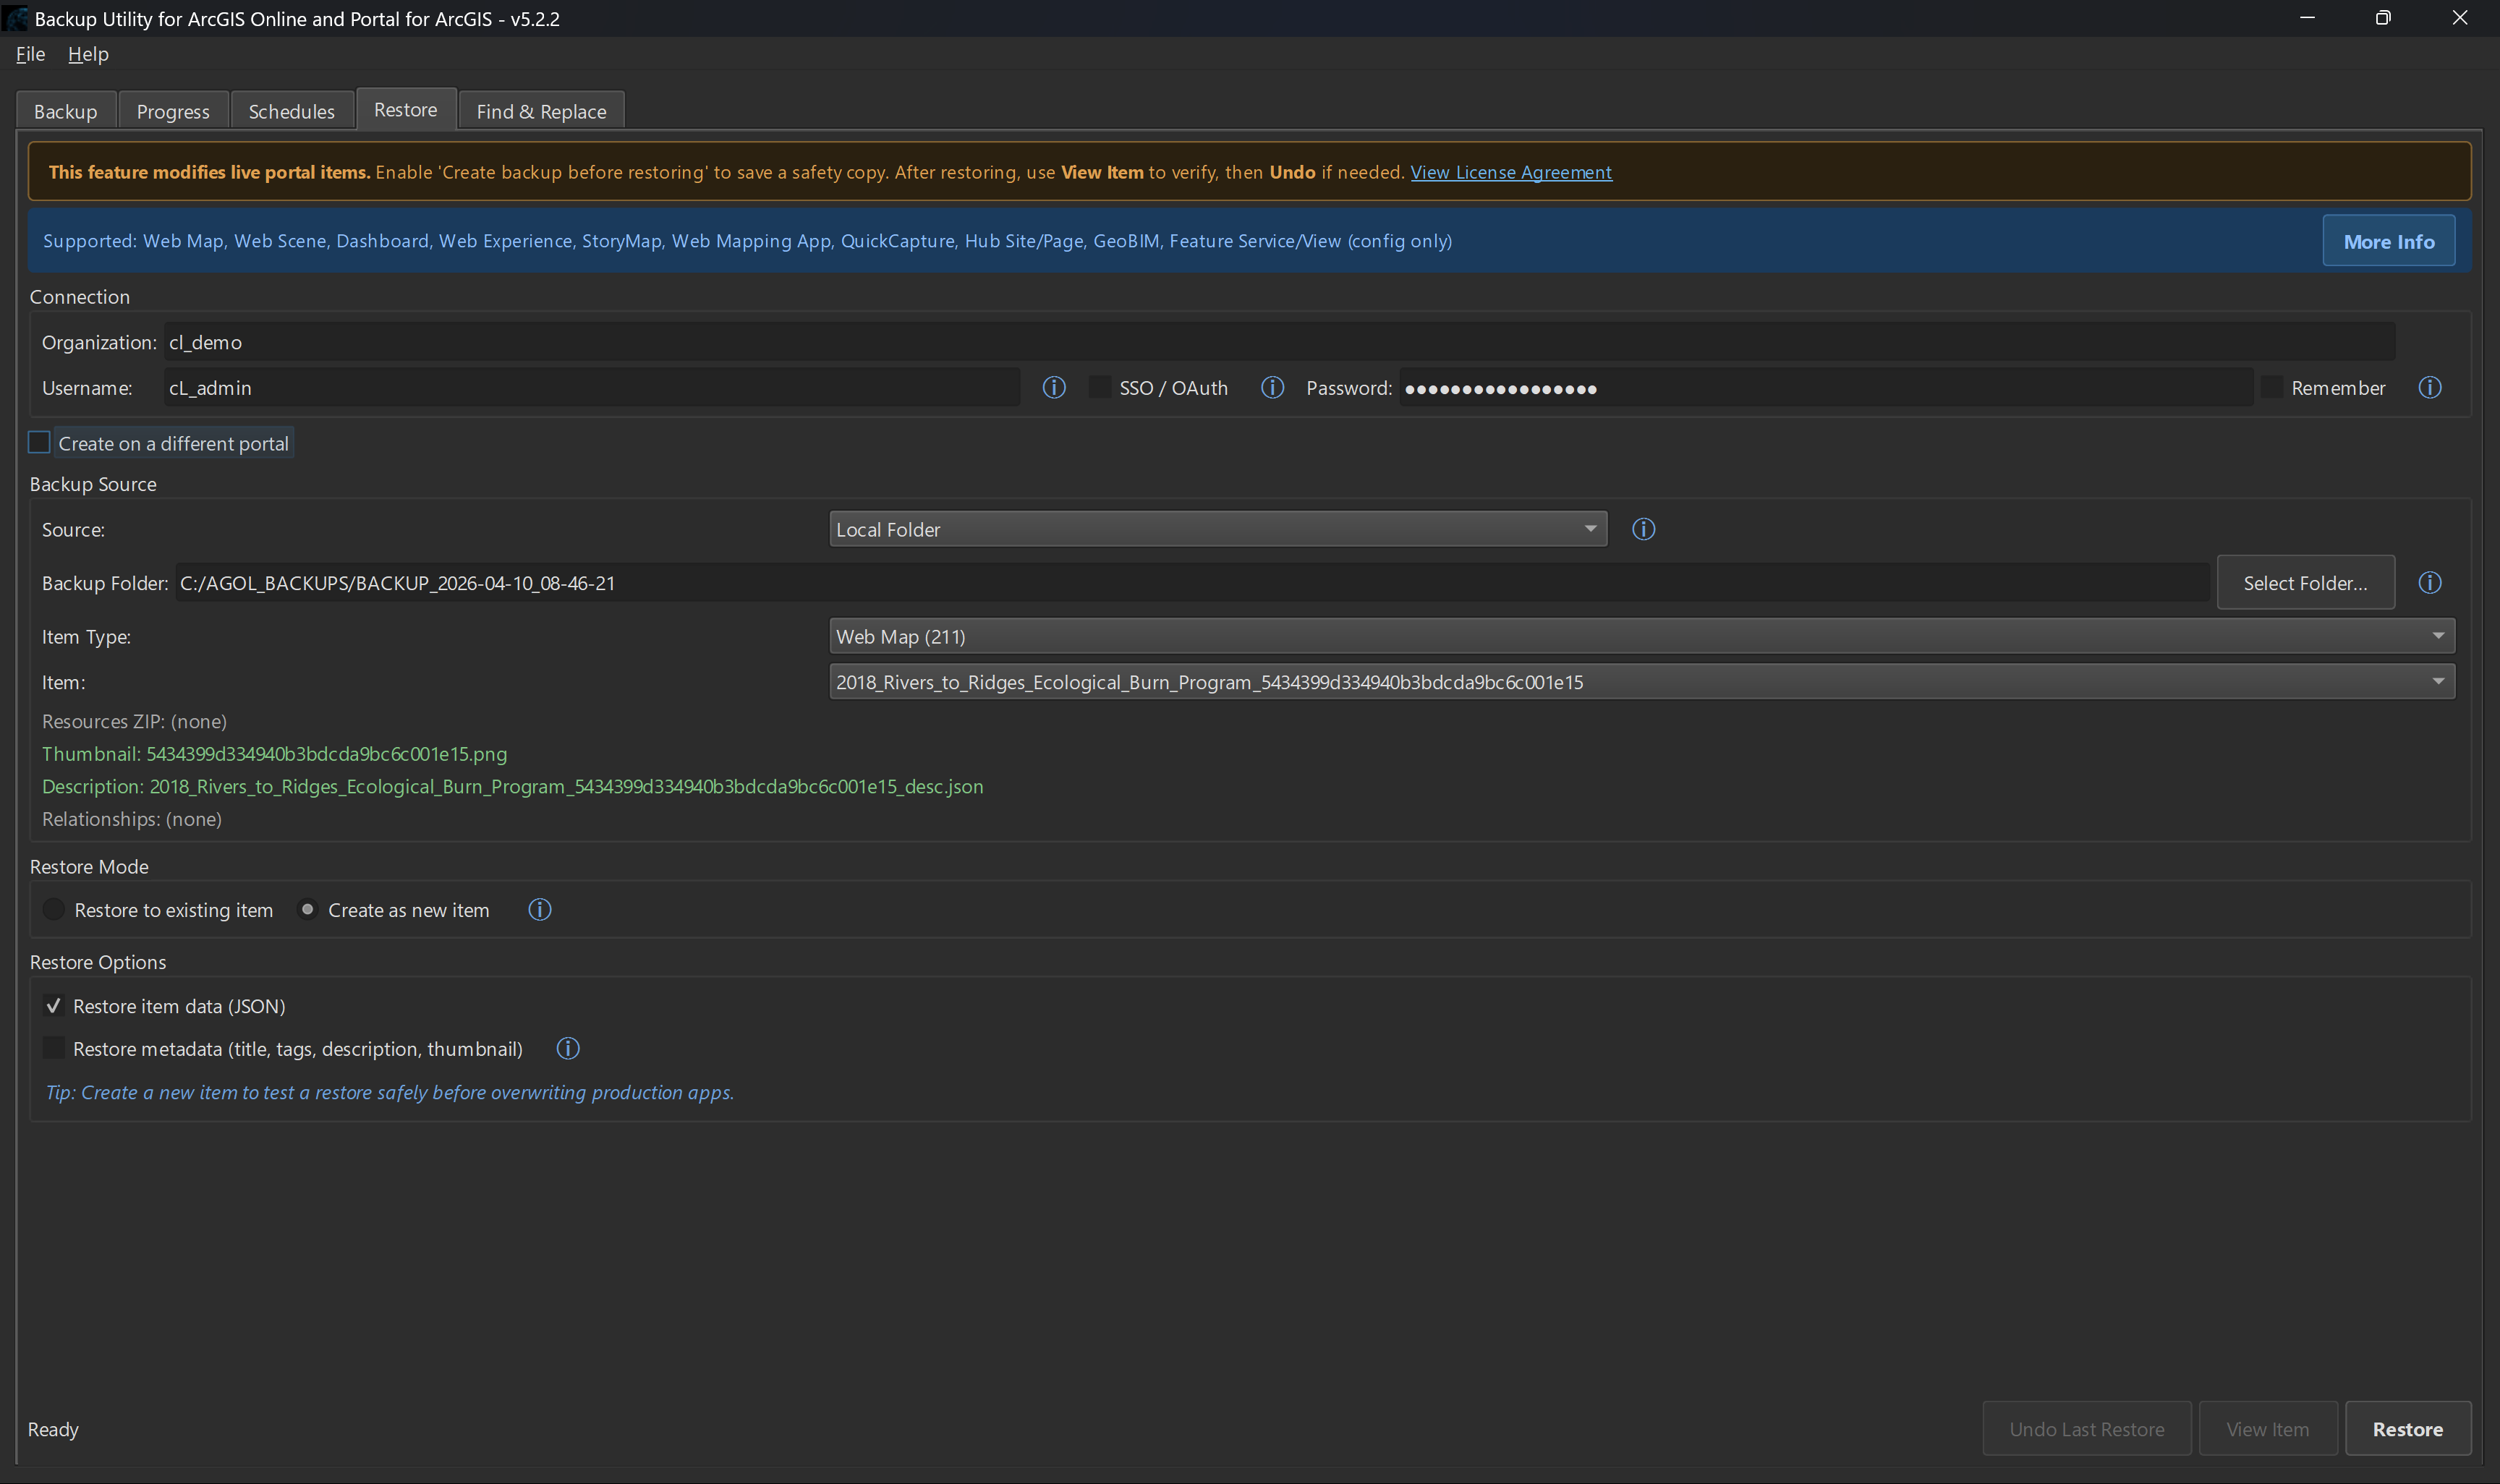The image size is (2500, 1484).
Task: Click info icon next to Remember checkbox
Action: 2430,387
